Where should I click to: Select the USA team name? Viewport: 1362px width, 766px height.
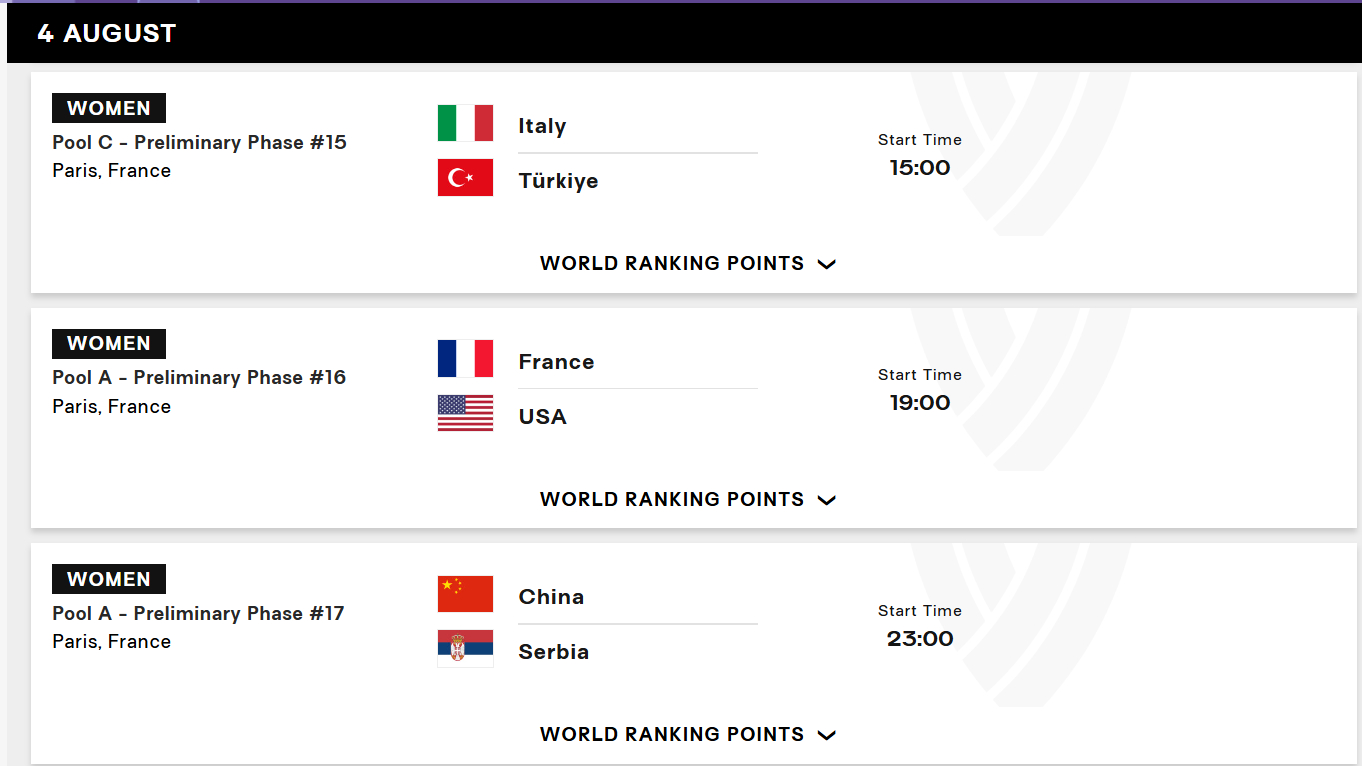[x=542, y=417]
